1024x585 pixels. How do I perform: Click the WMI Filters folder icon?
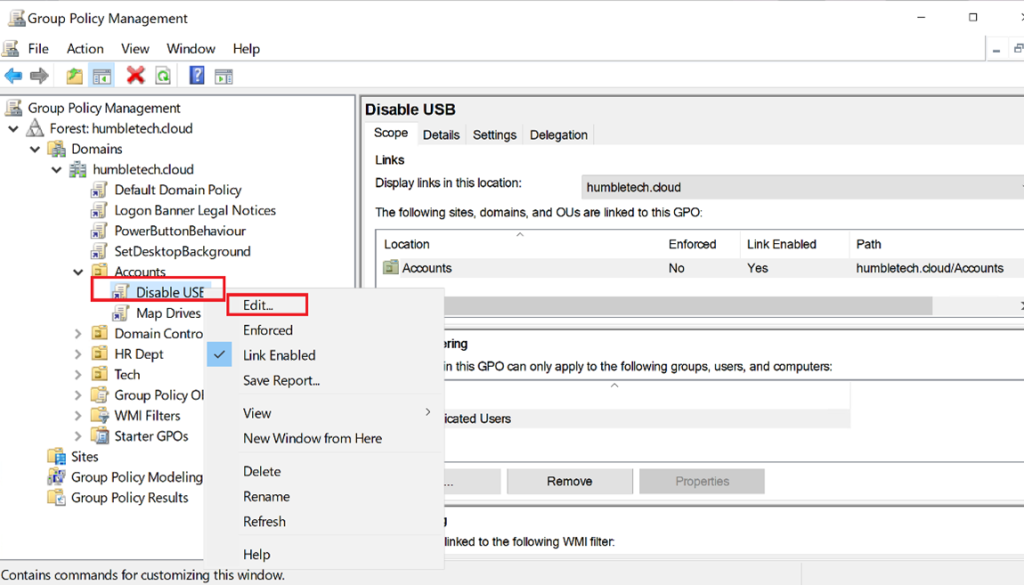(99, 415)
